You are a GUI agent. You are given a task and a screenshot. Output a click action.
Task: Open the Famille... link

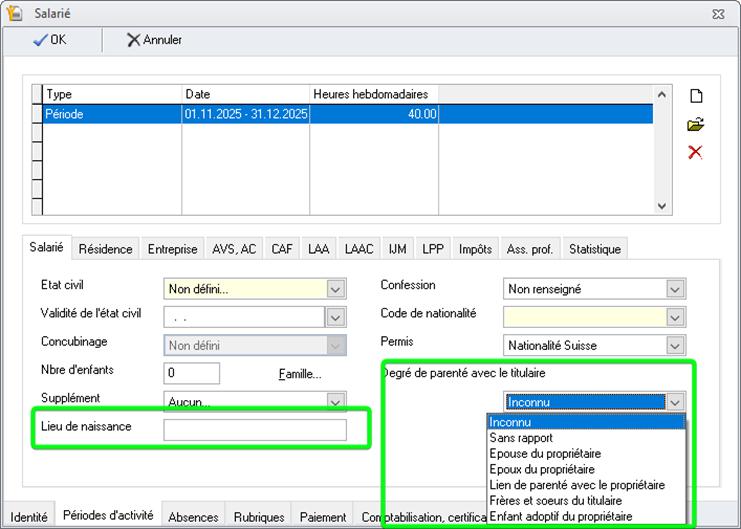coord(299,374)
